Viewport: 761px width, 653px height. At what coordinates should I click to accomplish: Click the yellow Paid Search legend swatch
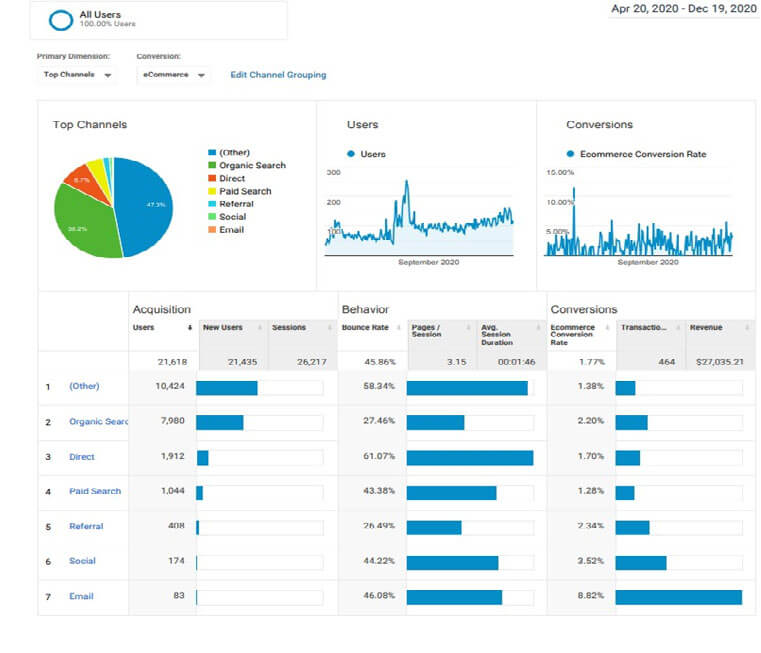coord(212,191)
